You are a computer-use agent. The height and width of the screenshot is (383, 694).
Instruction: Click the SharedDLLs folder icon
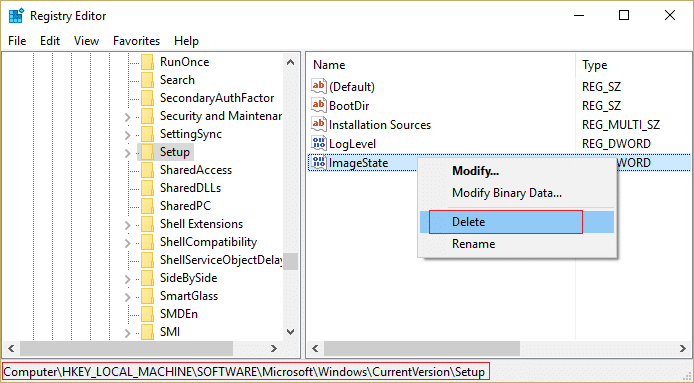click(x=147, y=188)
